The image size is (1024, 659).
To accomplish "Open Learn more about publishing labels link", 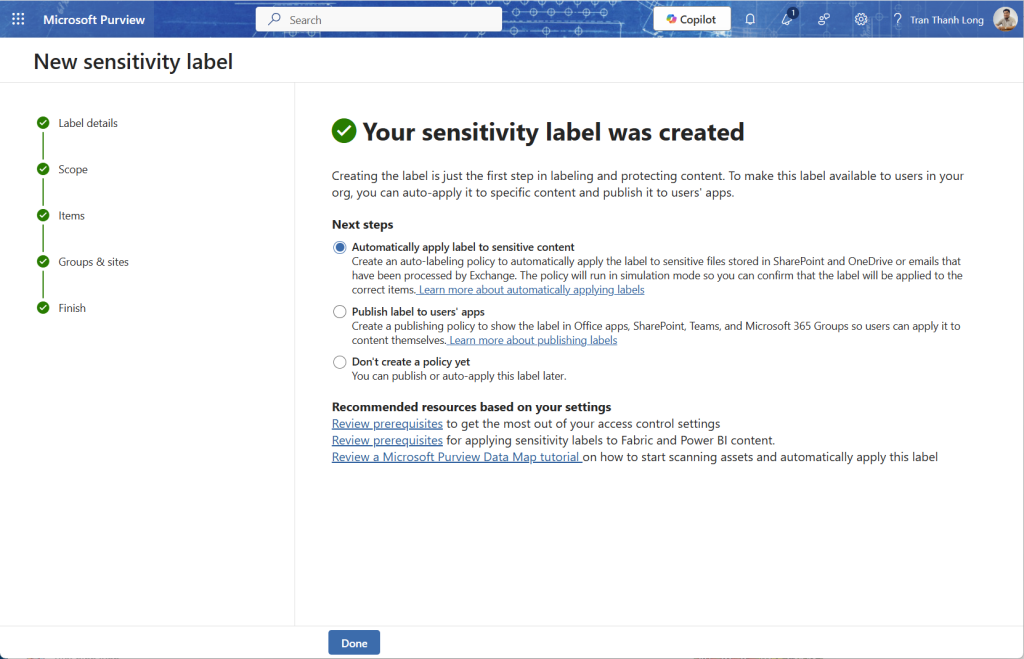I will 533,340.
